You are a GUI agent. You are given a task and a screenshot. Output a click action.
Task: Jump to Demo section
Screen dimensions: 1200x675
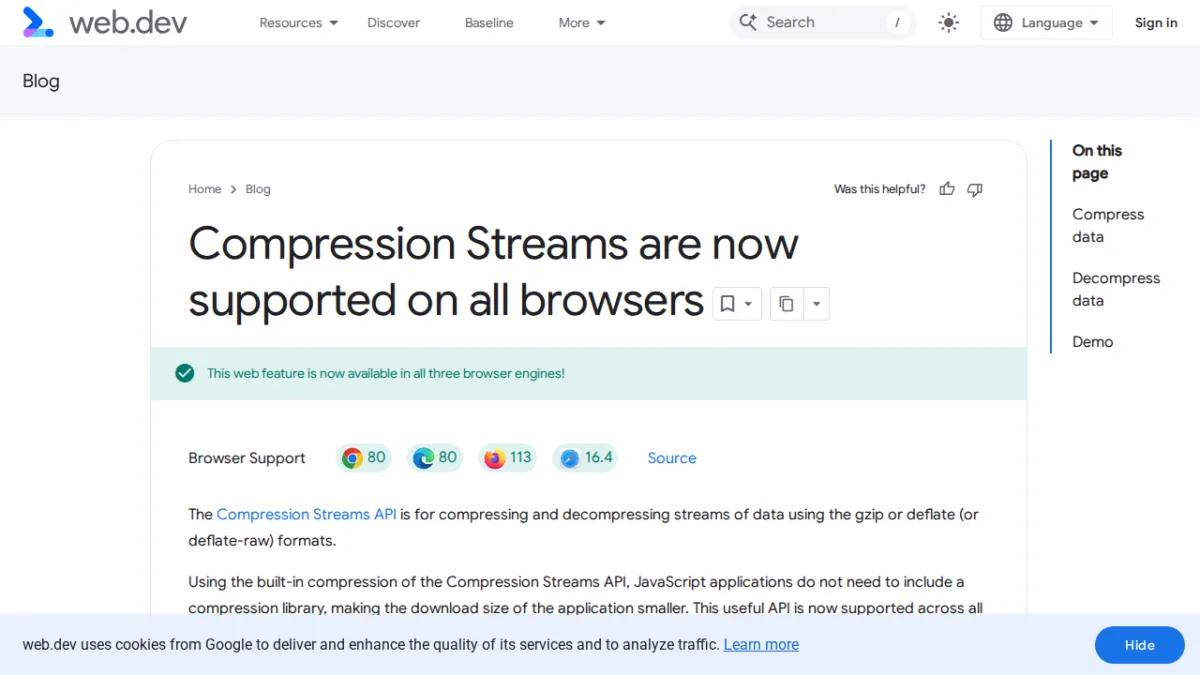[x=1092, y=342]
